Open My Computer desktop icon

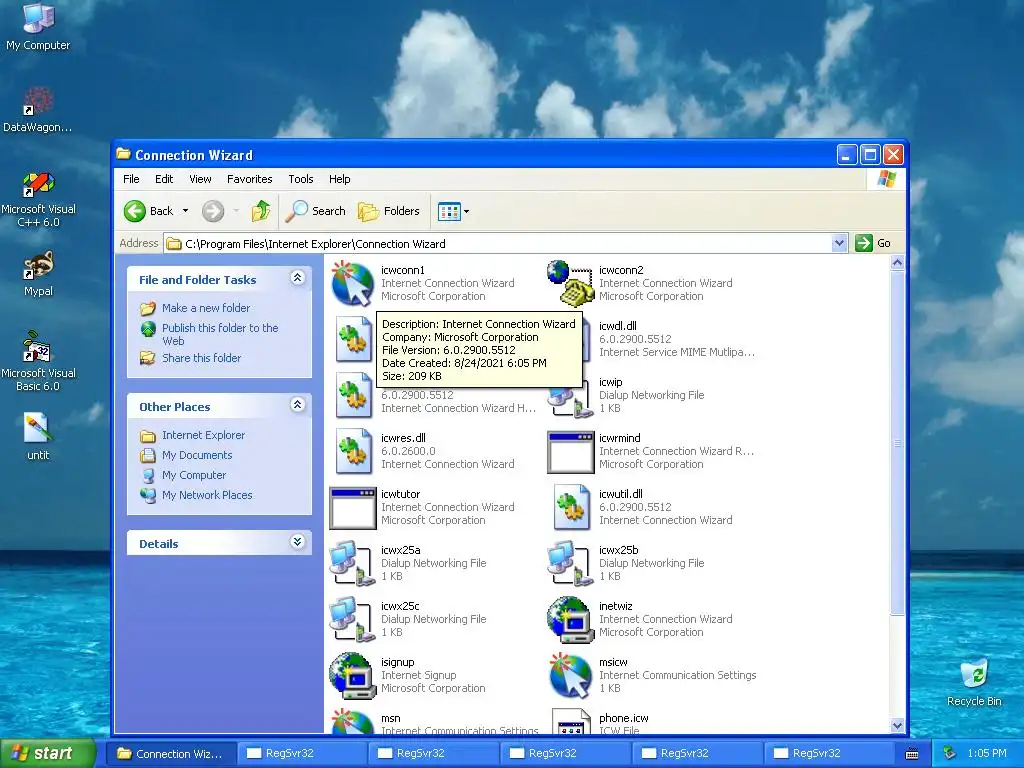coord(38,27)
